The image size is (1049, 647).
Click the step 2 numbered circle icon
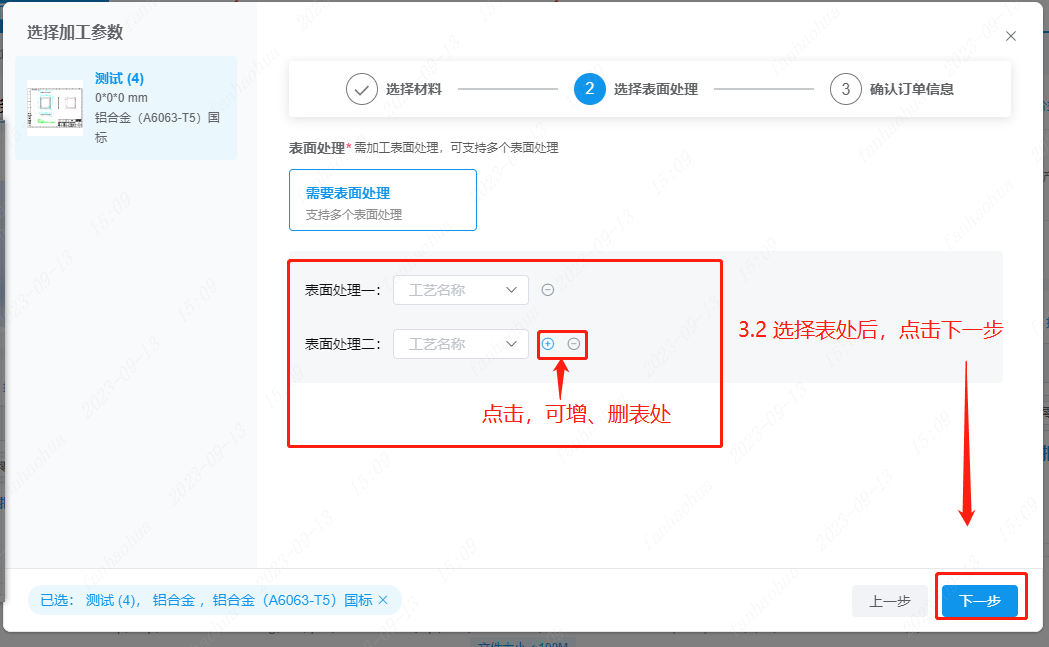click(590, 89)
